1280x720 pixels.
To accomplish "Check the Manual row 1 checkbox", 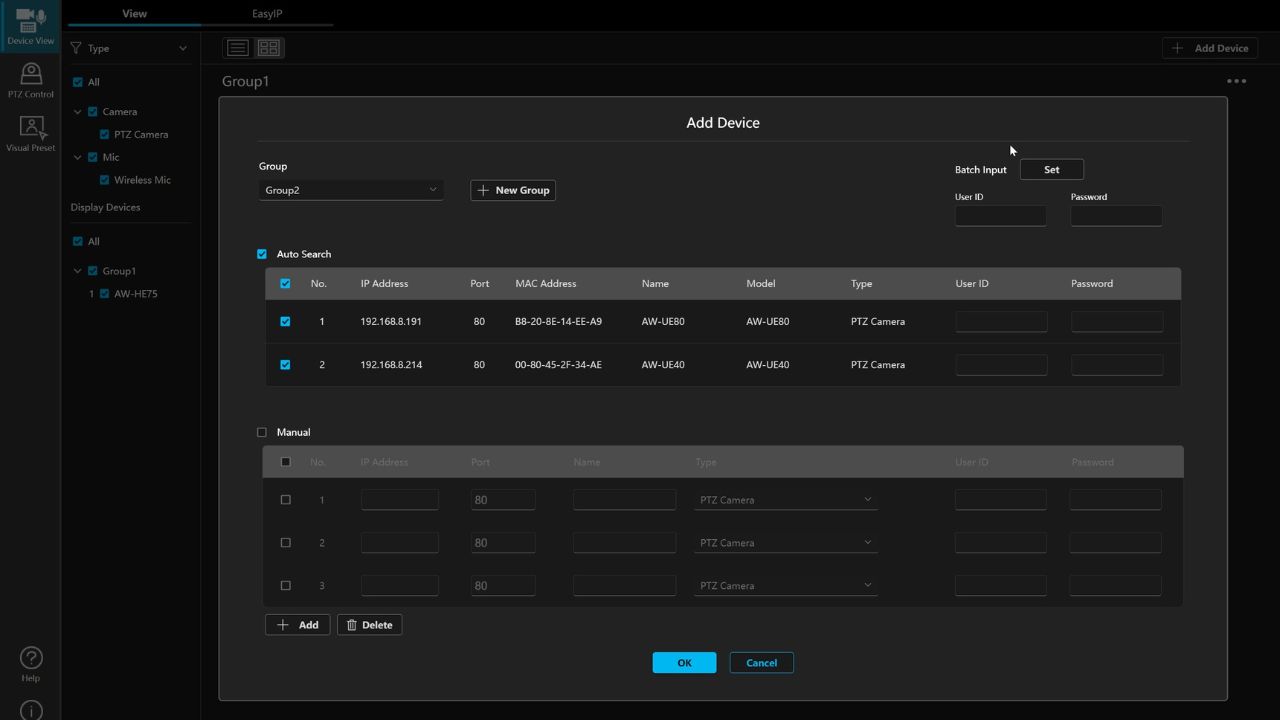I will tap(286, 500).
